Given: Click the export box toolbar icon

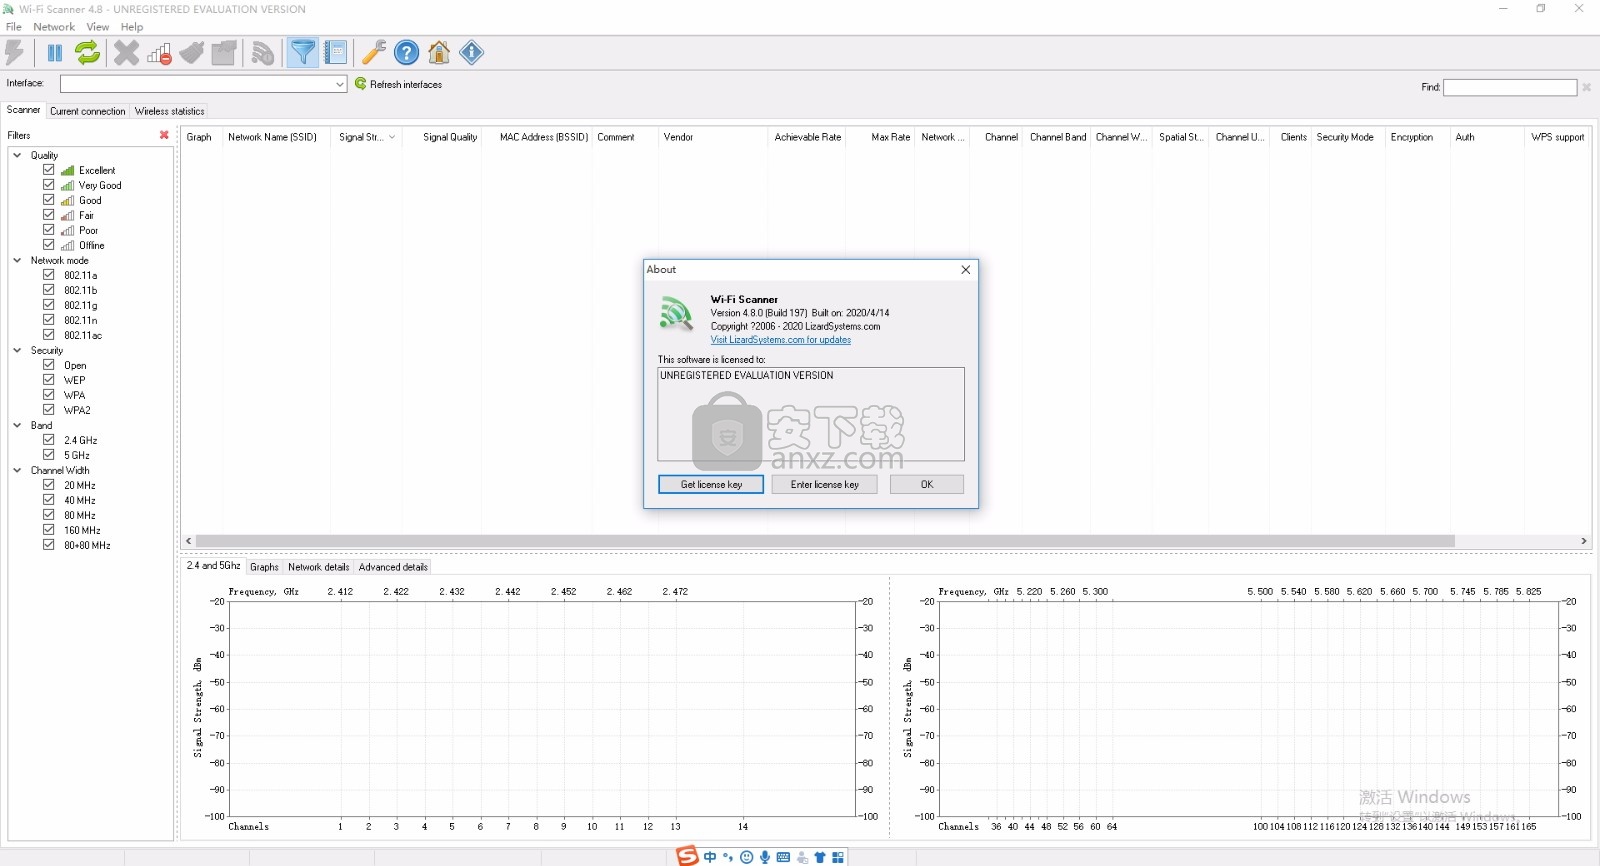Looking at the screenshot, I should (x=224, y=52).
